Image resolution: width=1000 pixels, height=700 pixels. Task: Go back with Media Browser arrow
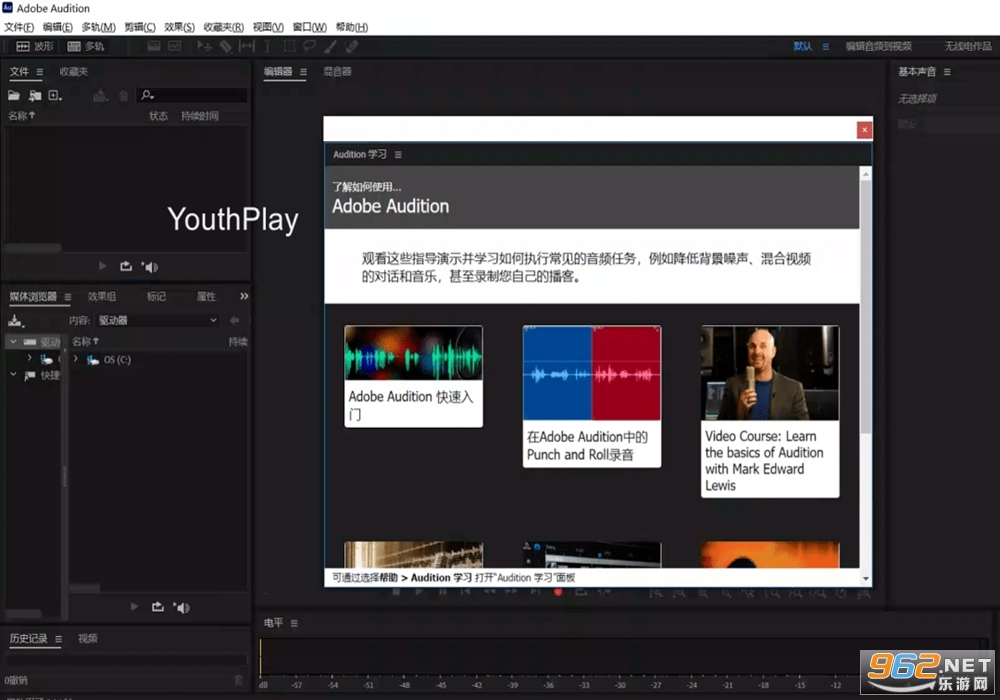[235, 320]
